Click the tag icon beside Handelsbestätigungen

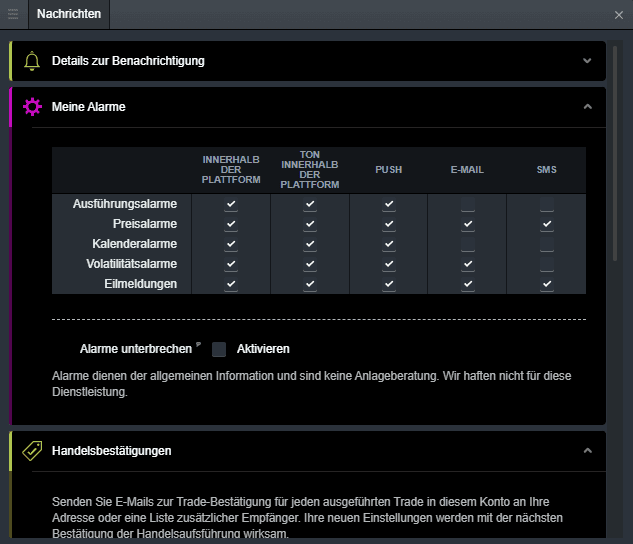[x=31, y=451]
